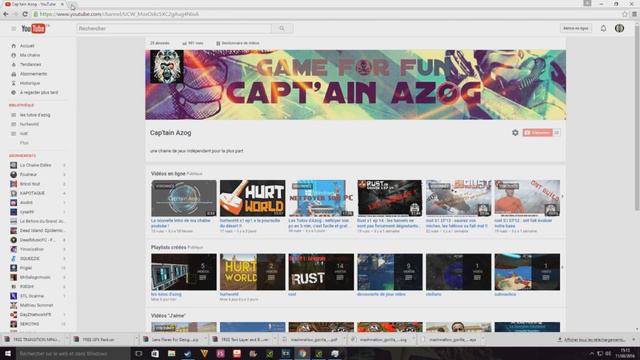Open the account avatar menu
This screenshot has height=360, width=640.
tap(619, 28)
